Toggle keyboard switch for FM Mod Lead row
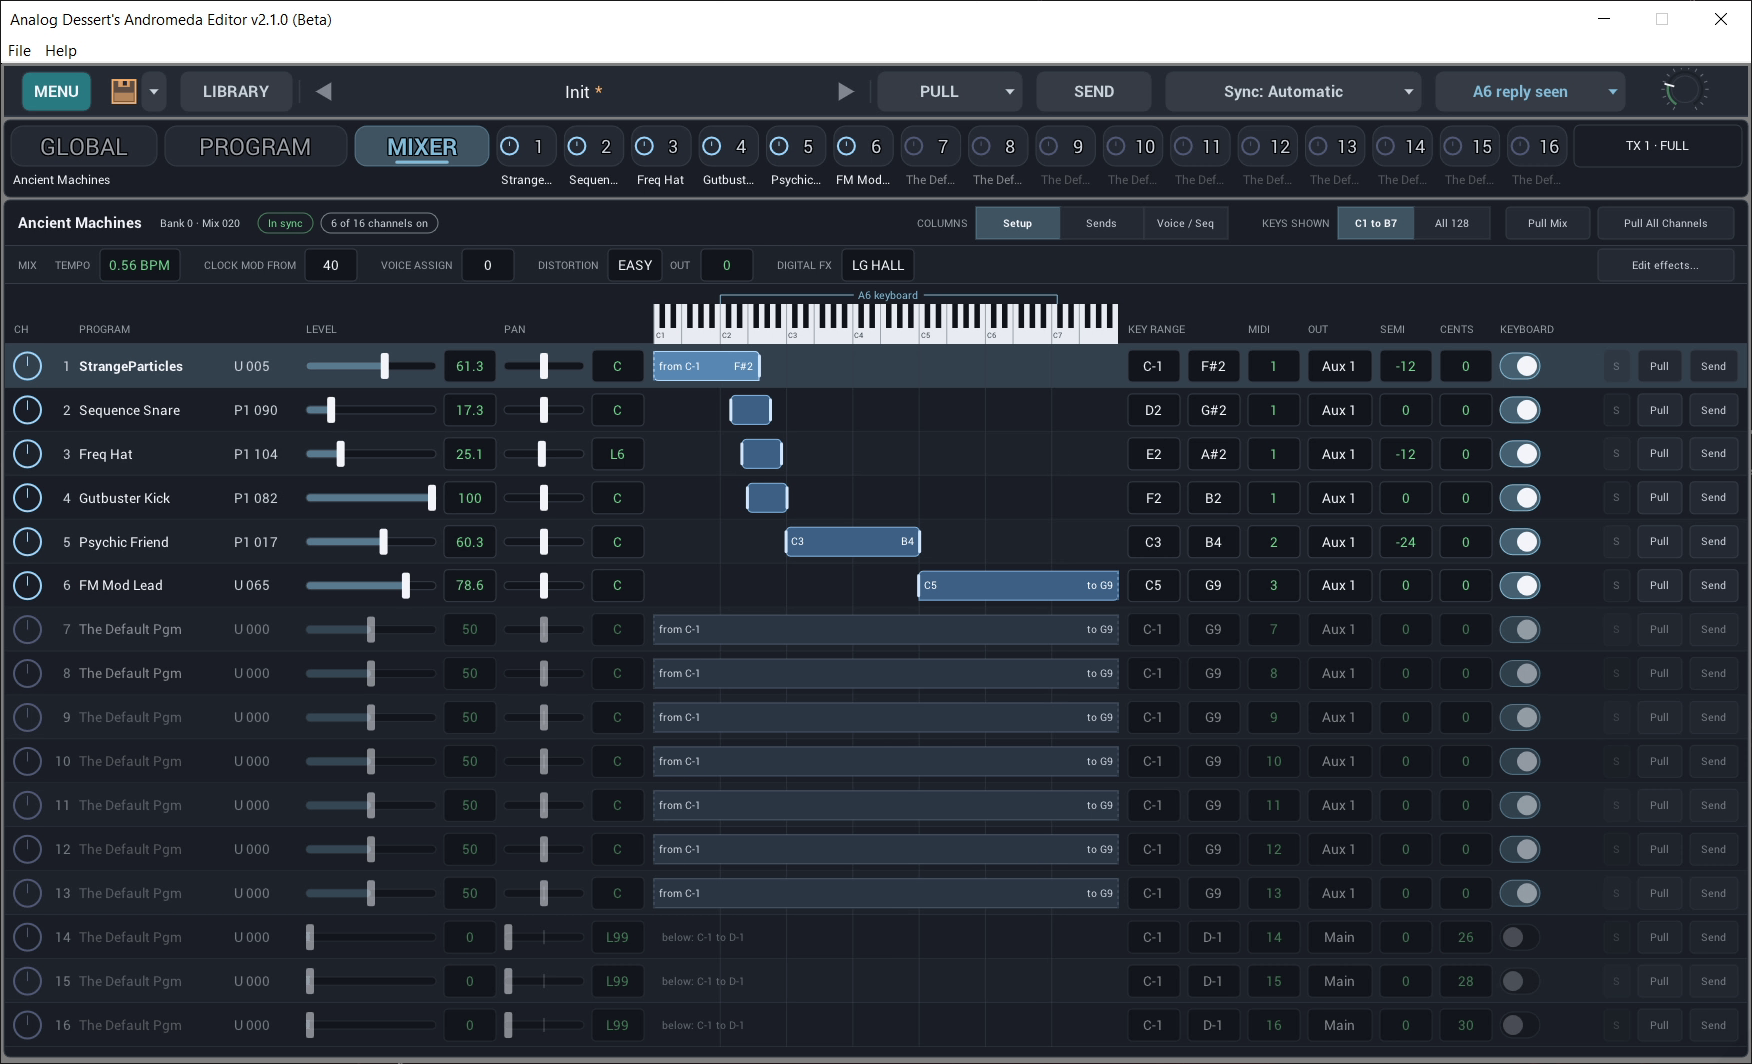1752x1064 pixels. click(x=1520, y=585)
